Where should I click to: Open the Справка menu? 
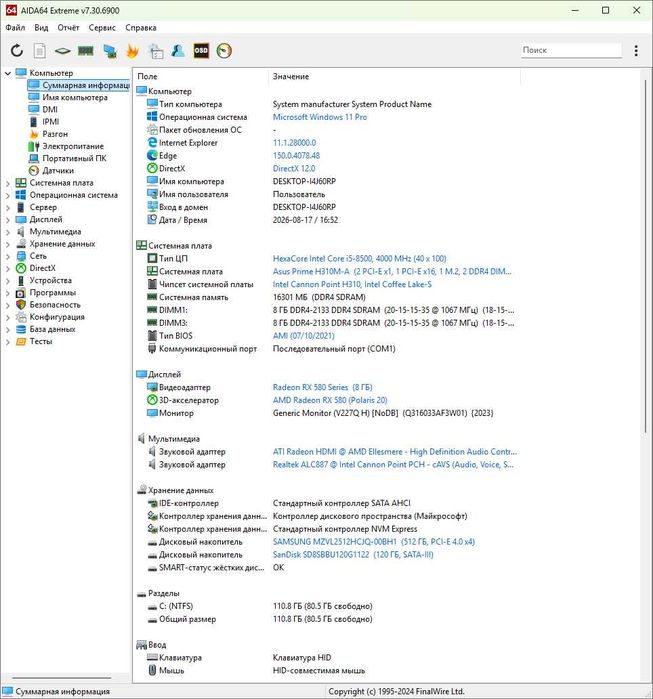tap(141, 28)
